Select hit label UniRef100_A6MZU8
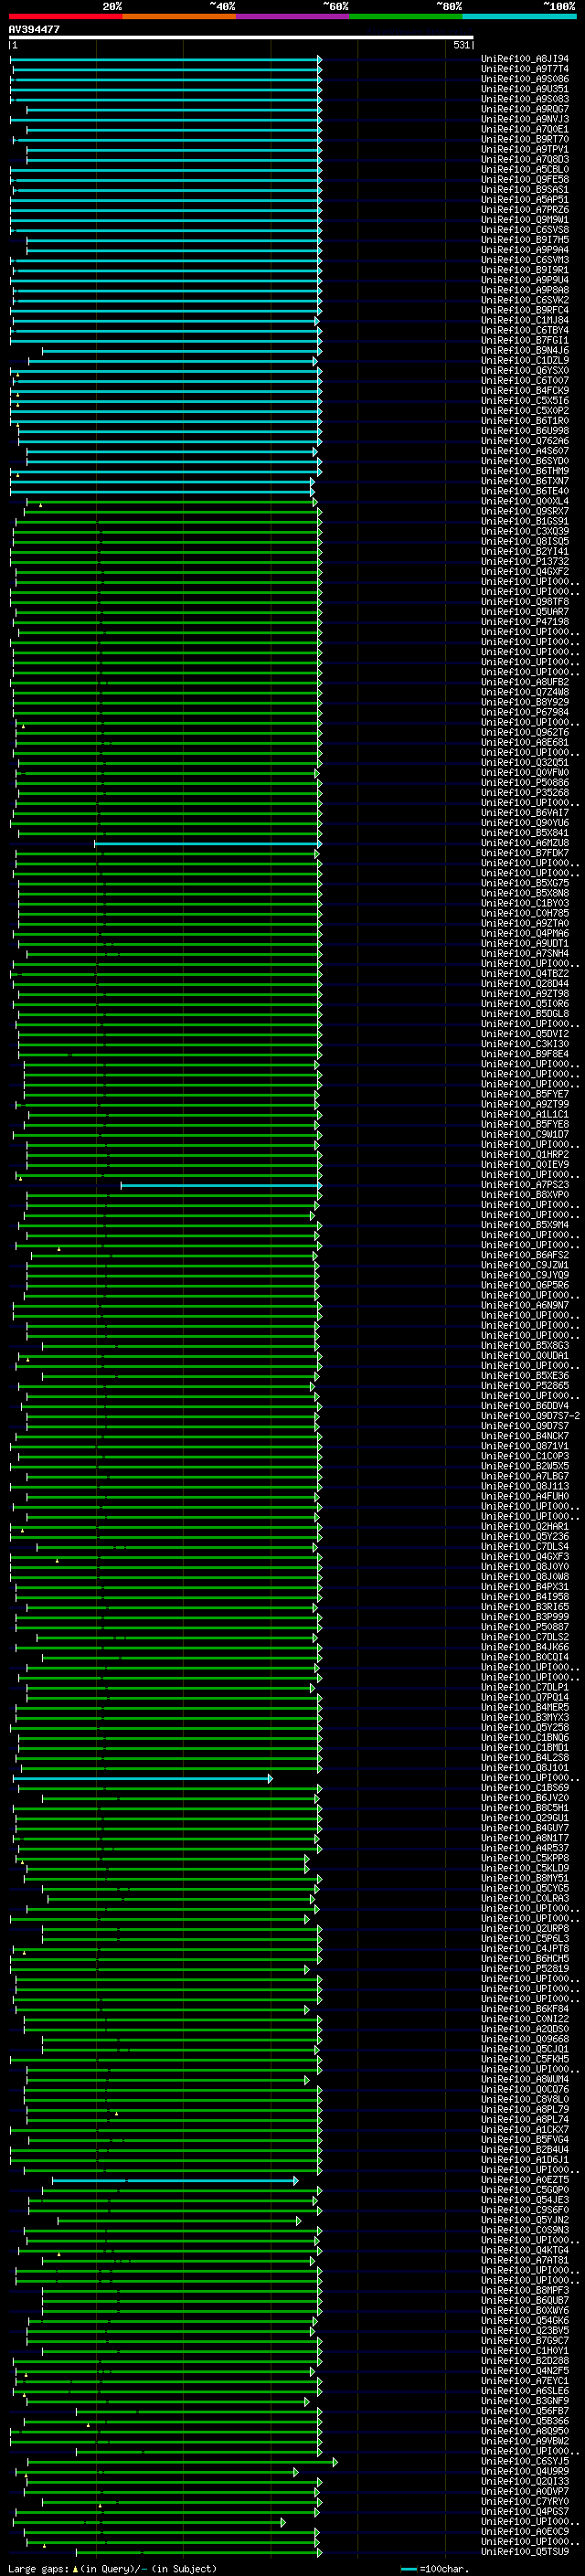Image resolution: width=585 pixels, height=2576 pixels. 525,843
